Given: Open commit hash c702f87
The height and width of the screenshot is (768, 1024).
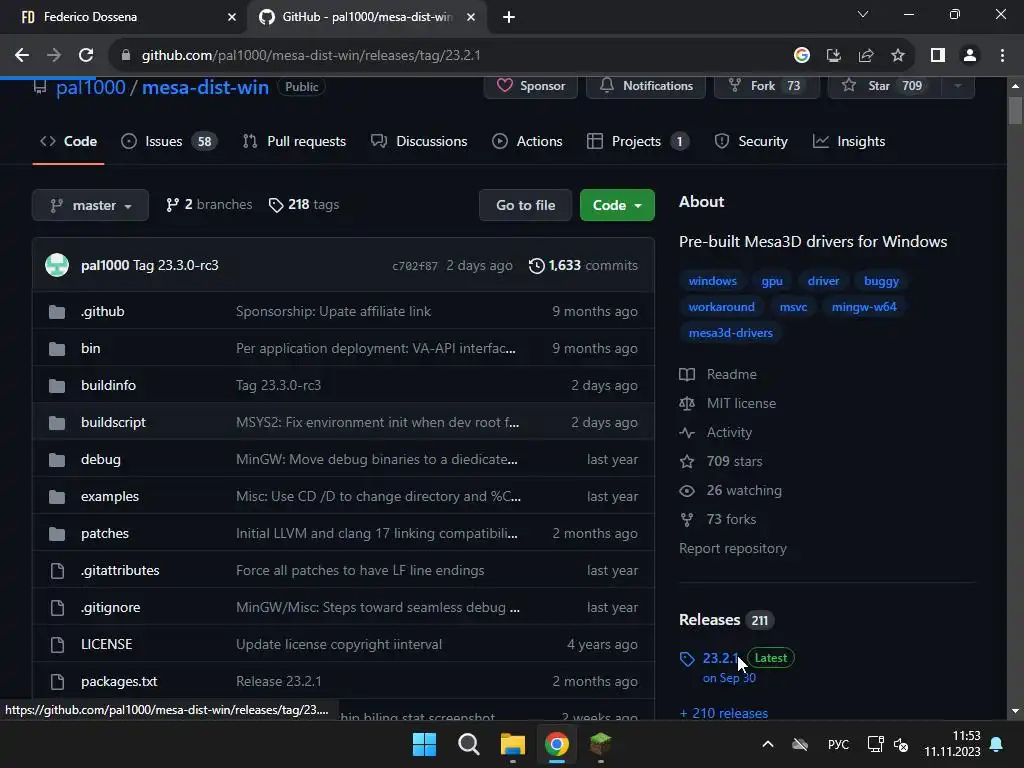Looking at the screenshot, I should pyautogui.click(x=415, y=266).
